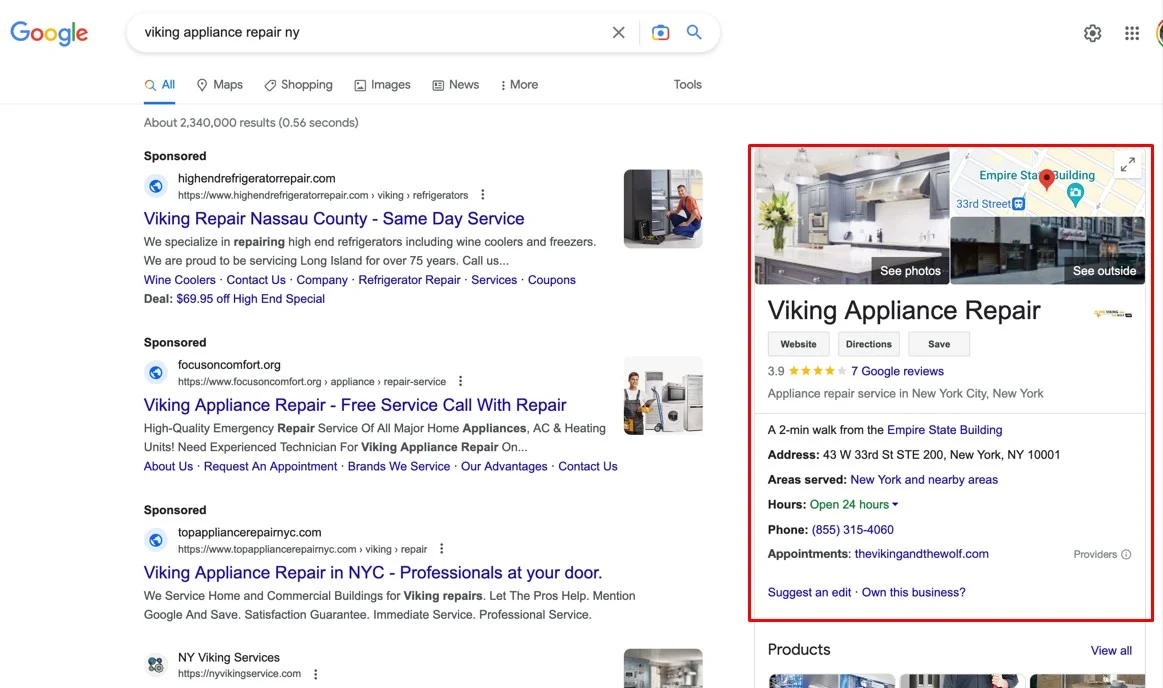Switch to the Images tab
The height and width of the screenshot is (688, 1163).
click(382, 85)
